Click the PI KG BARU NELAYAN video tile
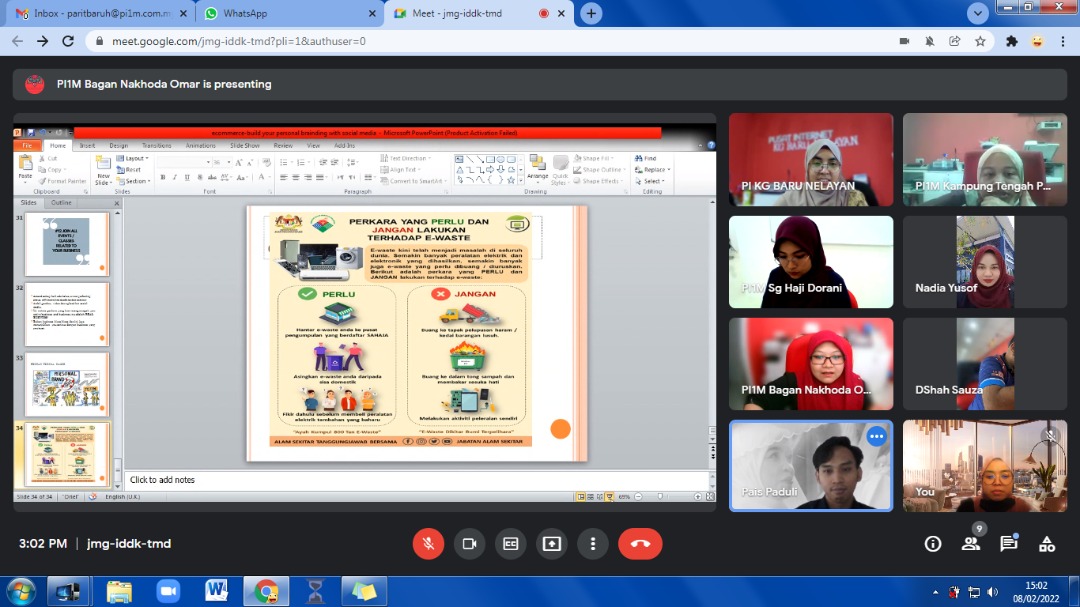 (x=811, y=159)
